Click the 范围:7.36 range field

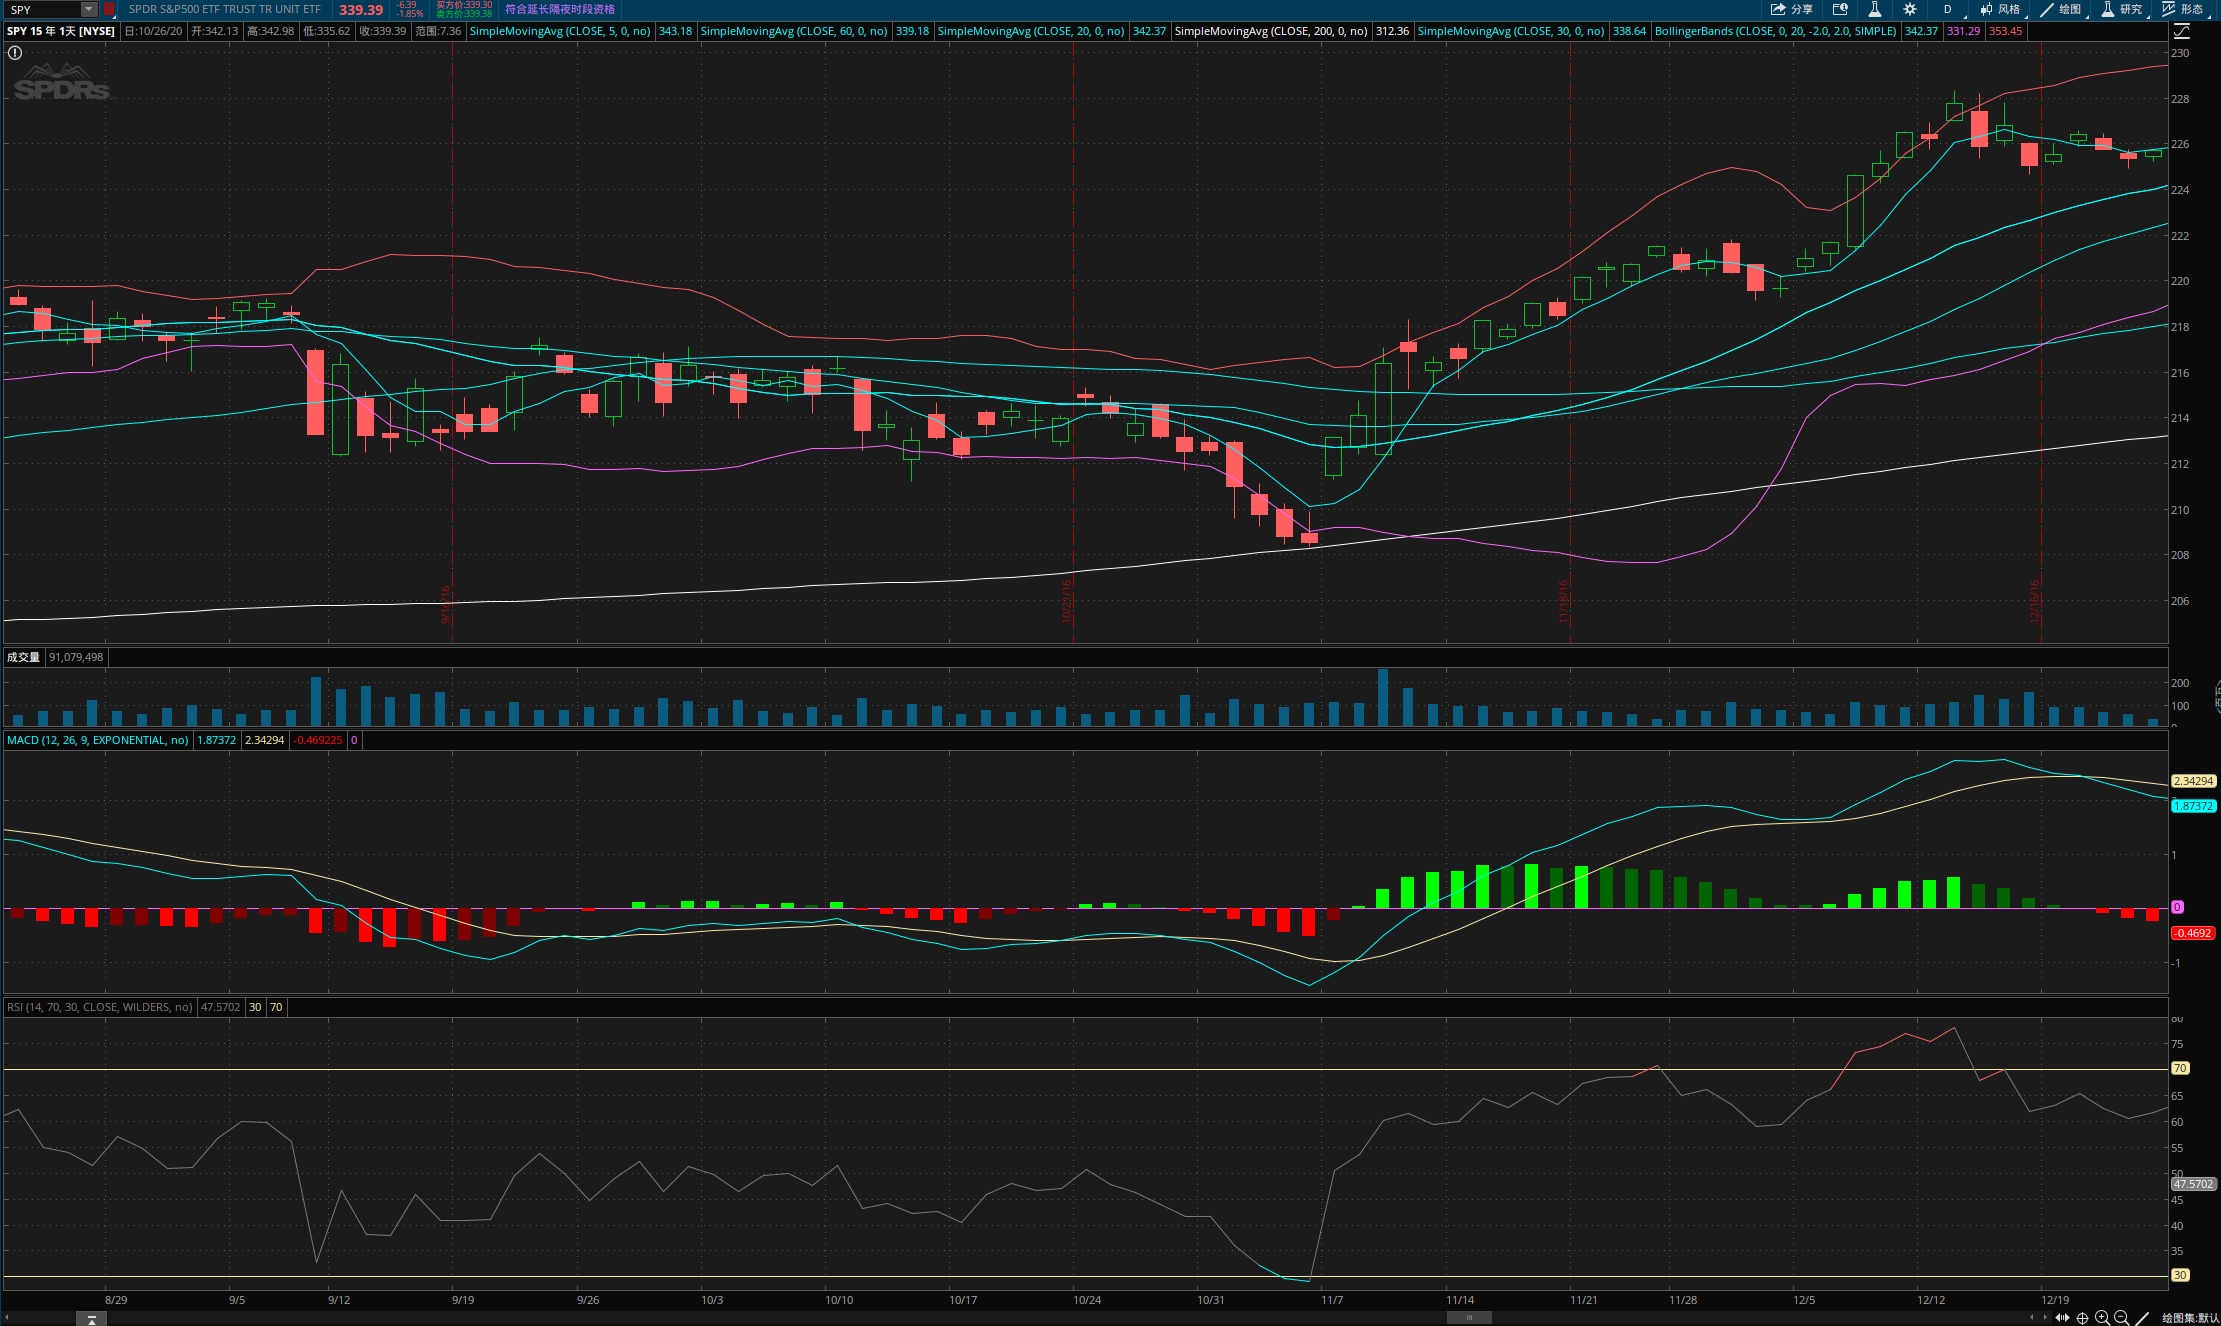pos(438,31)
